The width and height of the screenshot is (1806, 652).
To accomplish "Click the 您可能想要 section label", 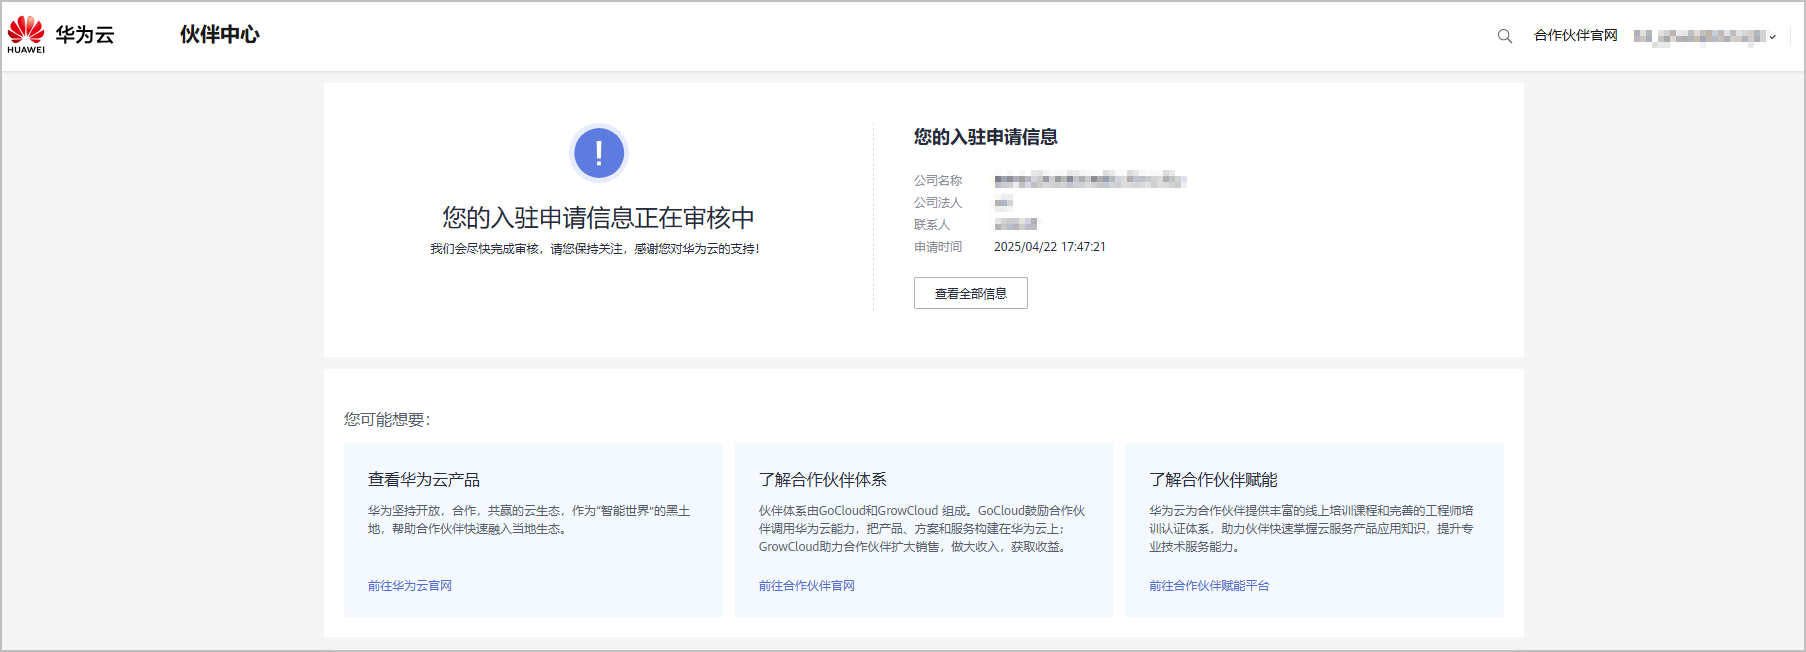I will (x=387, y=419).
